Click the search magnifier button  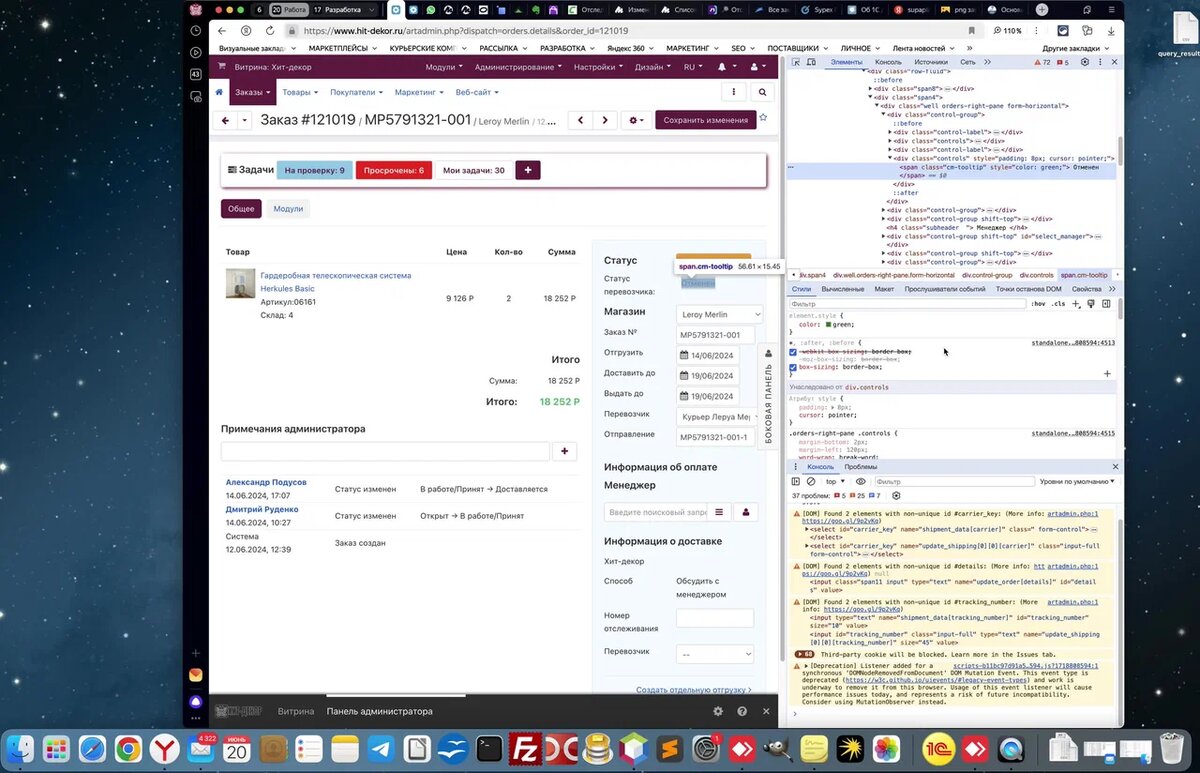click(762, 92)
